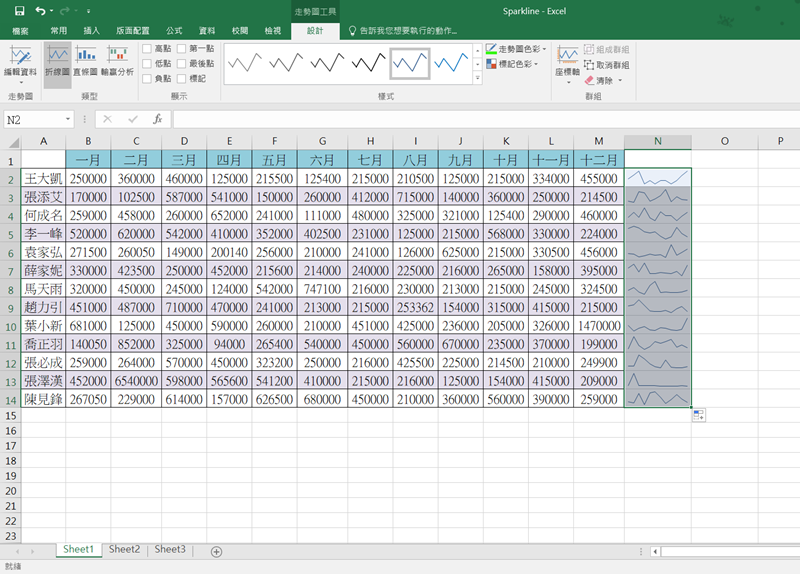This screenshot has height=574, width=800.
Task: Click the 座標軸 axis icon
Action: [x=567, y=60]
